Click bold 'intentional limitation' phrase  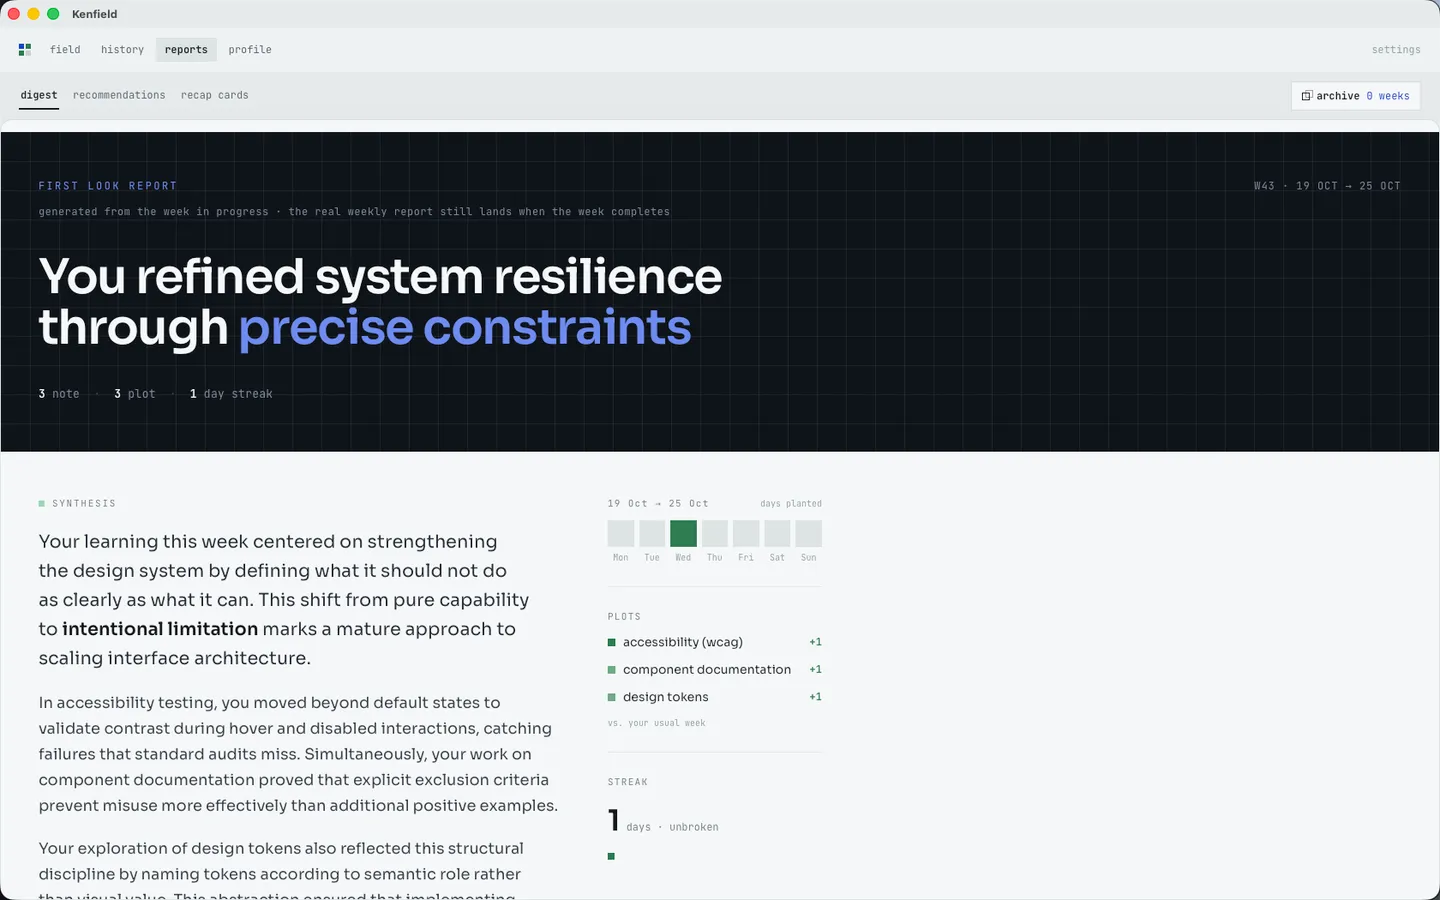tap(160, 629)
